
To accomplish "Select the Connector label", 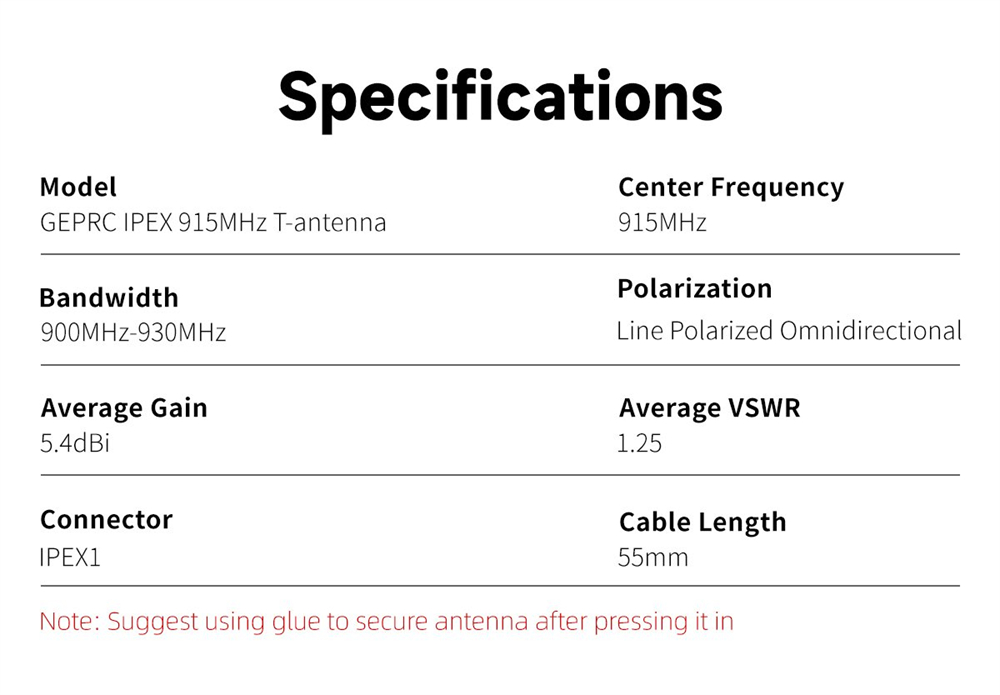I will 106,520.
